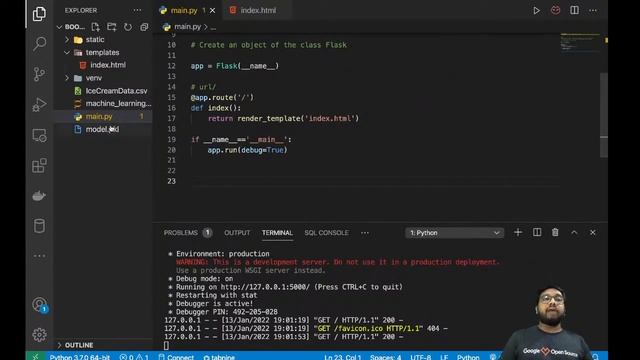
Task: Open the SQL CONSOLE panel tab
Action: pos(326,233)
